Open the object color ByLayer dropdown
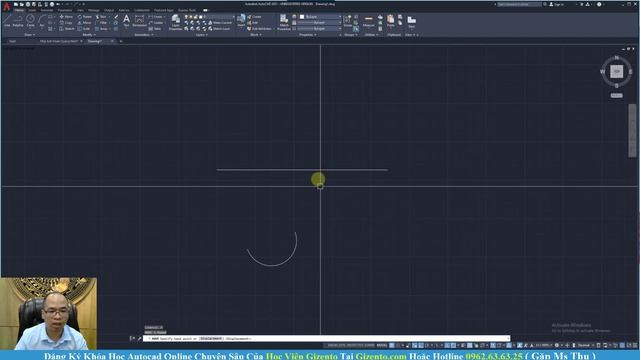This screenshot has width=640, height=360. pos(320,17)
